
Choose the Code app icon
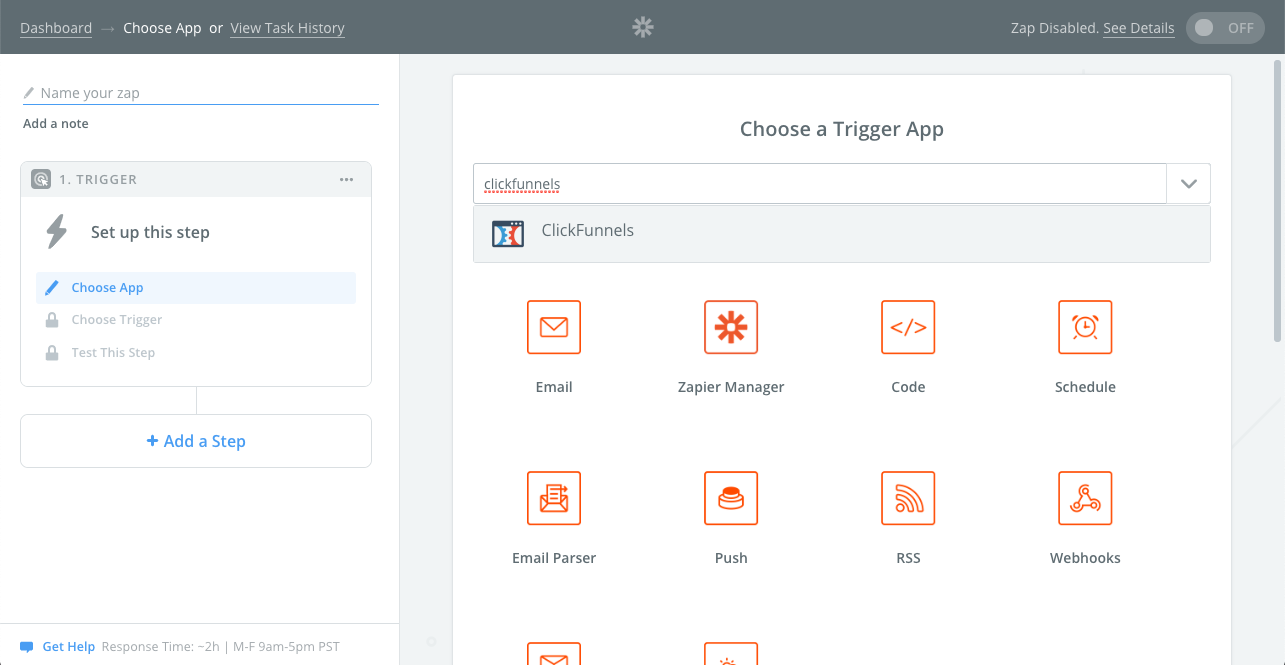908,327
